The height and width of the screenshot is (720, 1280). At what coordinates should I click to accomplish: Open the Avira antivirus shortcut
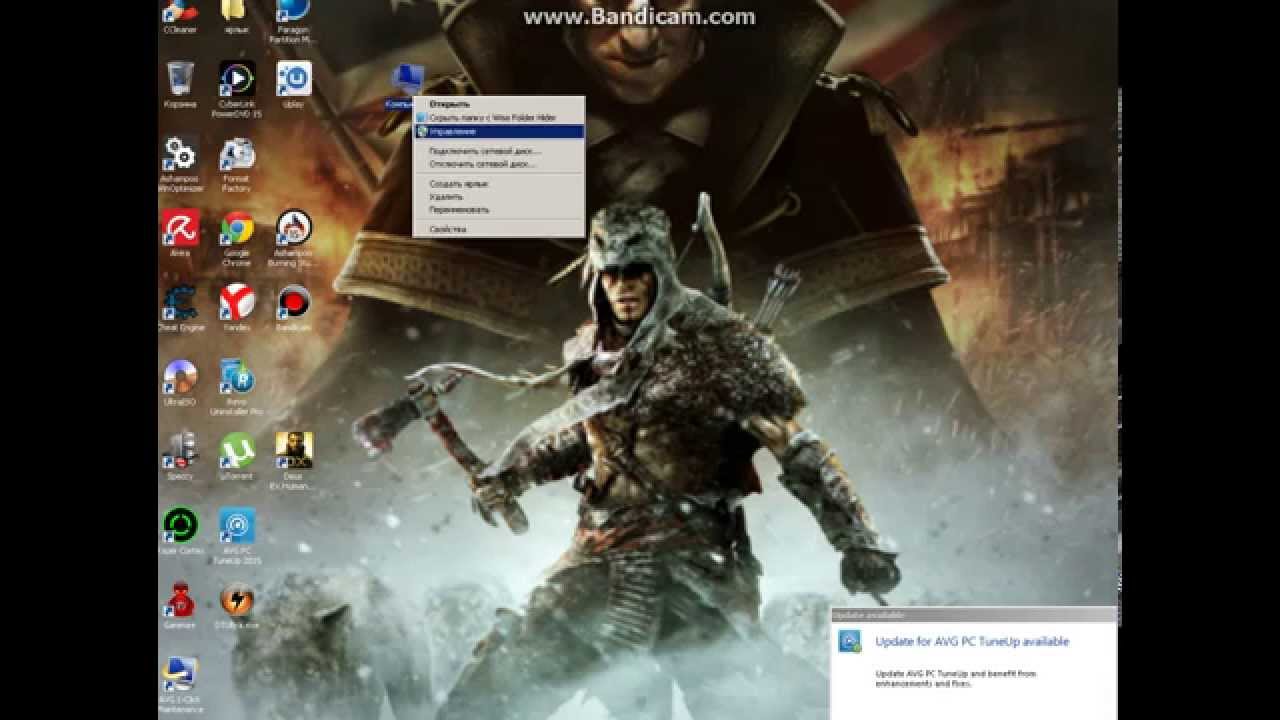[x=180, y=233]
